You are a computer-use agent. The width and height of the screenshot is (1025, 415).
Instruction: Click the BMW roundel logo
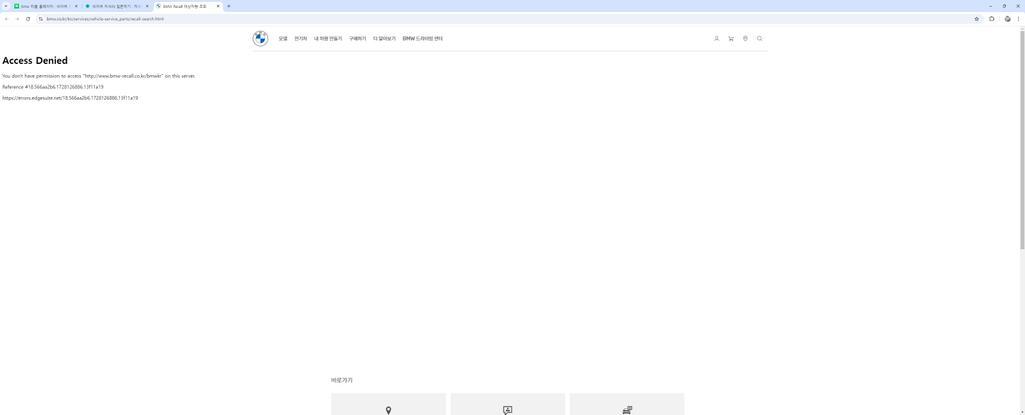[x=260, y=39]
